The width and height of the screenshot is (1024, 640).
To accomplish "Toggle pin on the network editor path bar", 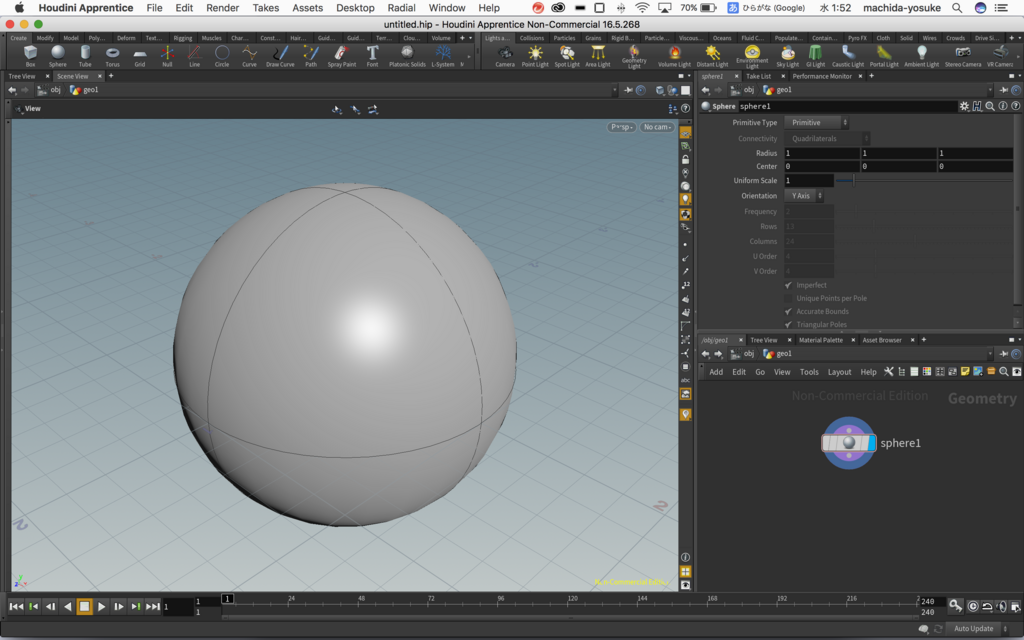I will coord(1004,354).
